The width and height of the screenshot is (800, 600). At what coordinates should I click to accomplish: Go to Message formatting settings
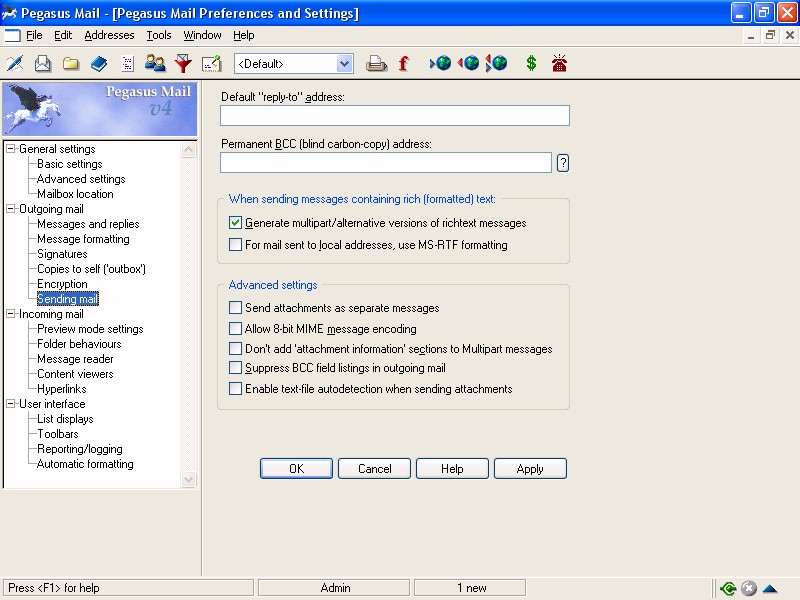[x=83, y=239]
